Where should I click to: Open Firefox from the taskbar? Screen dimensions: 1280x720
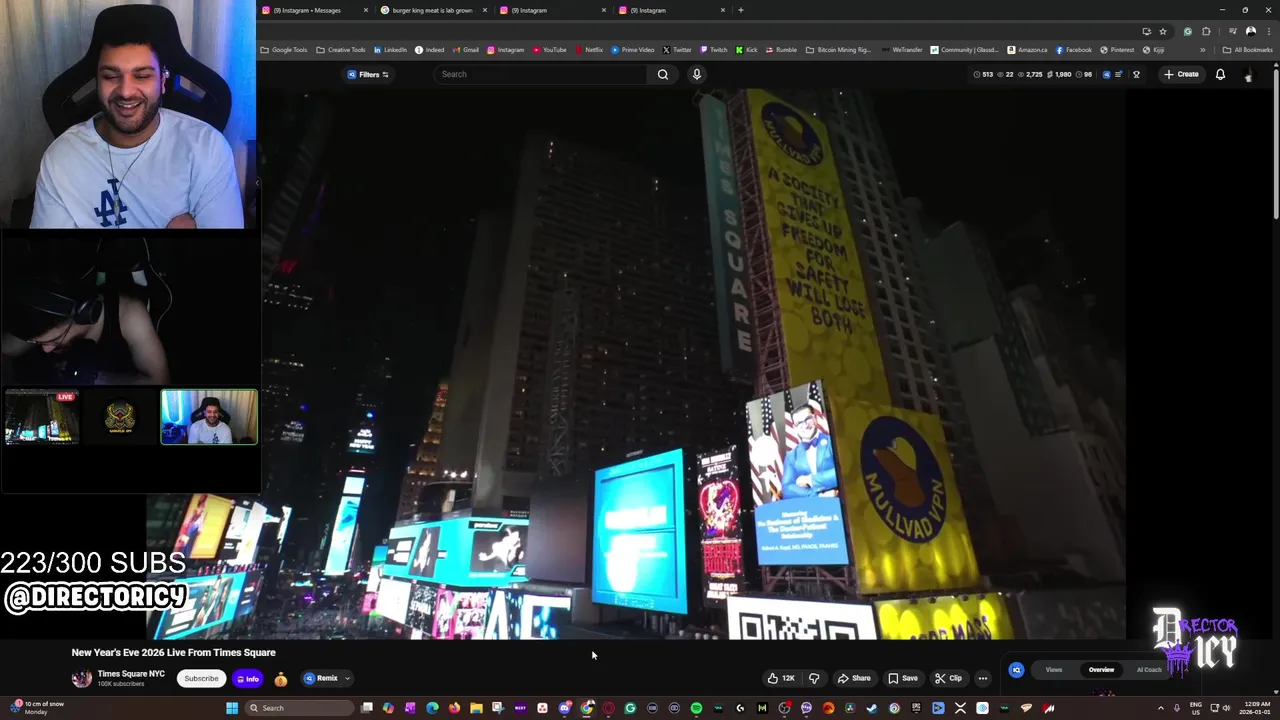[x=454, y=708]
